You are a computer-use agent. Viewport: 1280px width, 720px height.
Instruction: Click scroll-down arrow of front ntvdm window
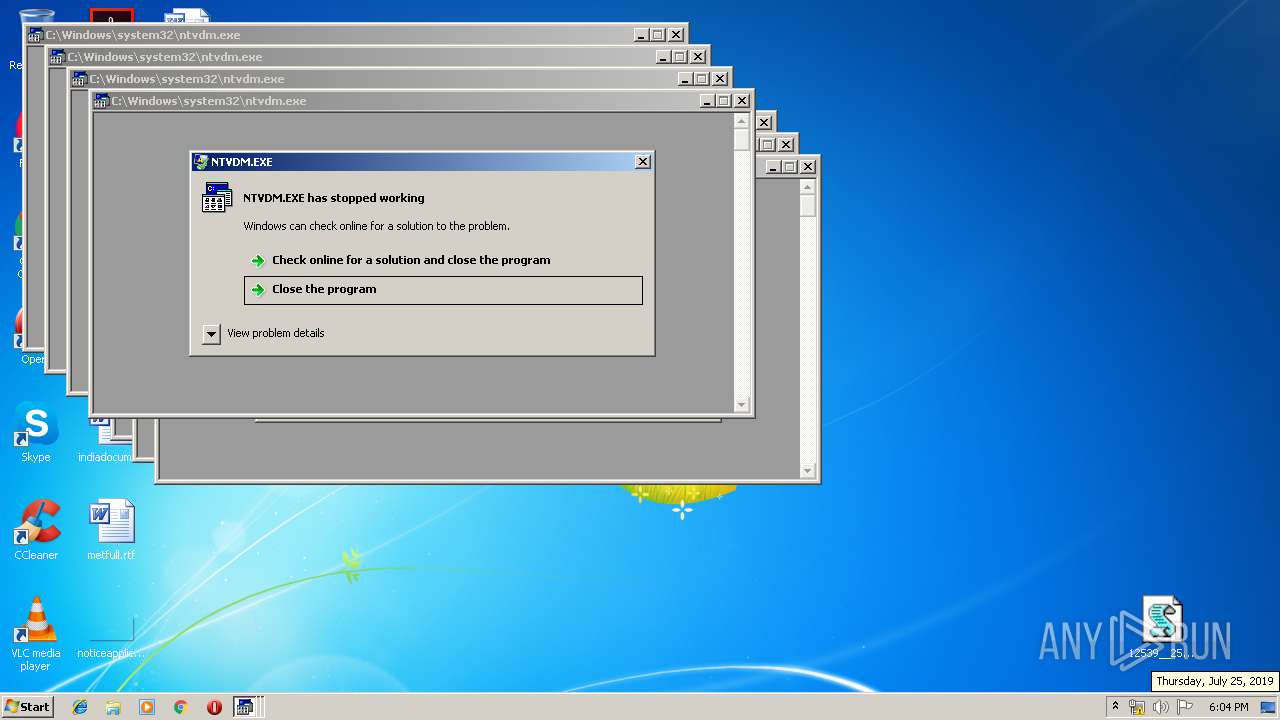[741, 405]
